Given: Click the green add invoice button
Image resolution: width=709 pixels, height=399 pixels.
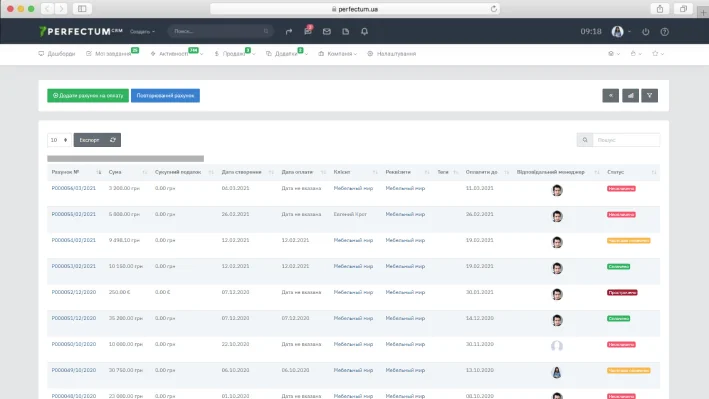Looking at the screenshot, I should point(88,95).
